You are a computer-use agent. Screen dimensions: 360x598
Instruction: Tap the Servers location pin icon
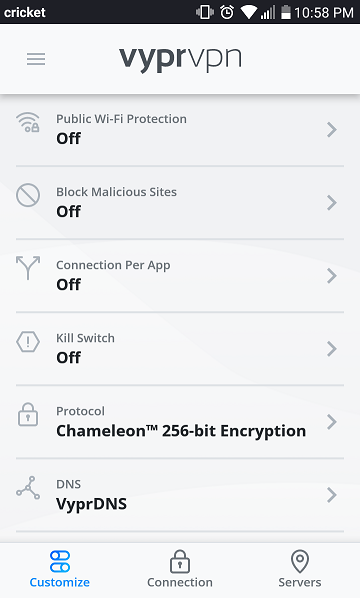click(300, 561)
